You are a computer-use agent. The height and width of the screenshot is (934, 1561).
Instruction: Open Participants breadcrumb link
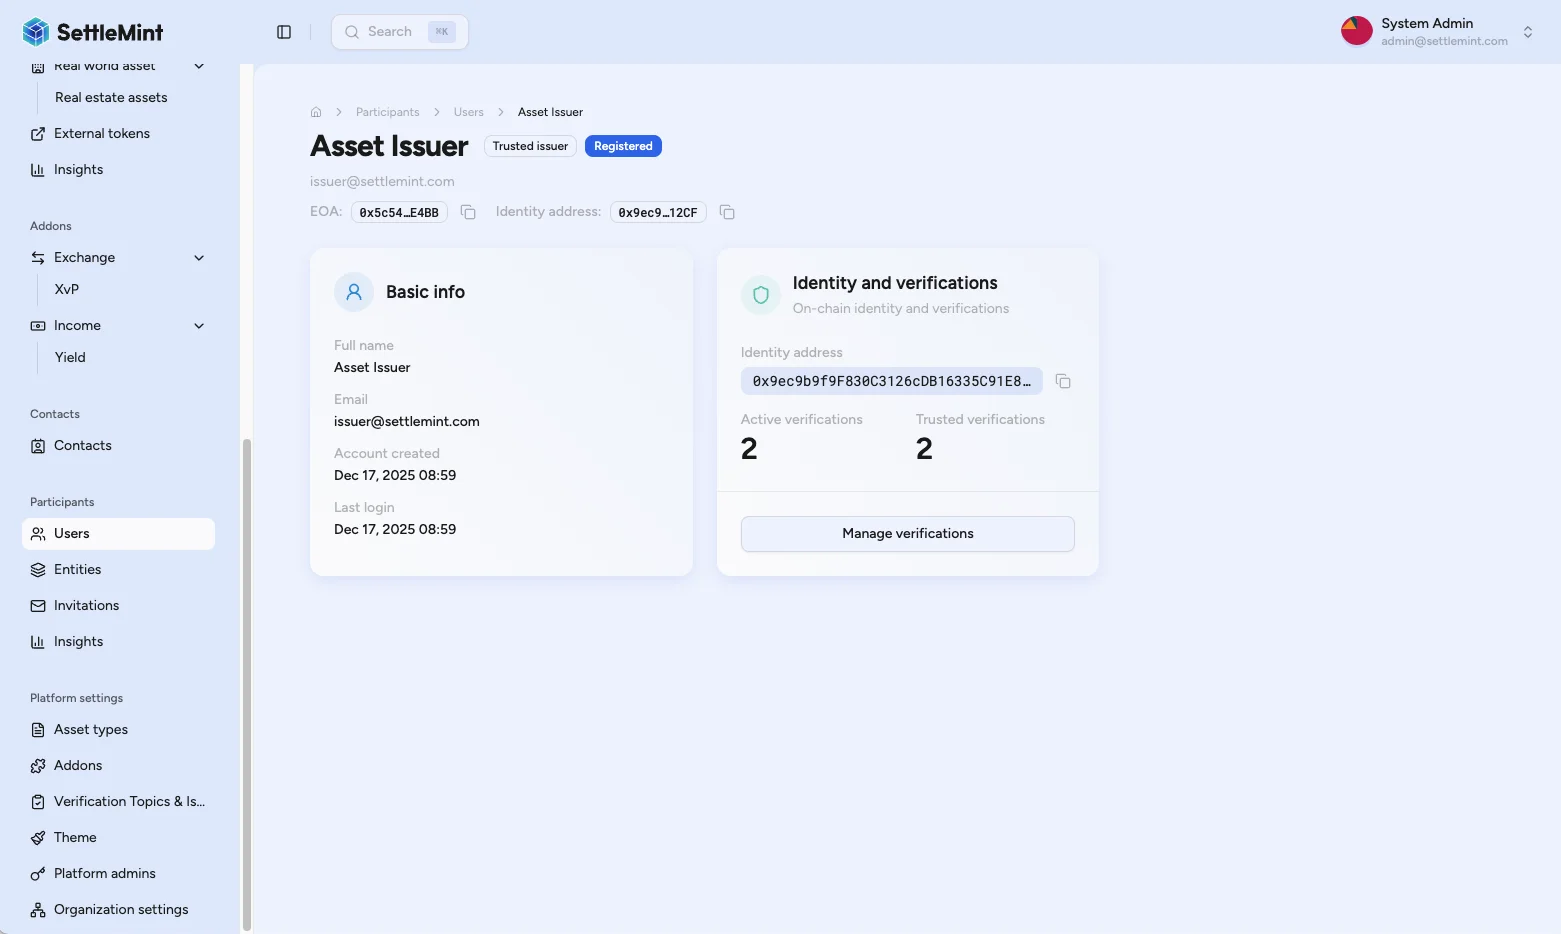pyautogui.click(x=387, y=112)
